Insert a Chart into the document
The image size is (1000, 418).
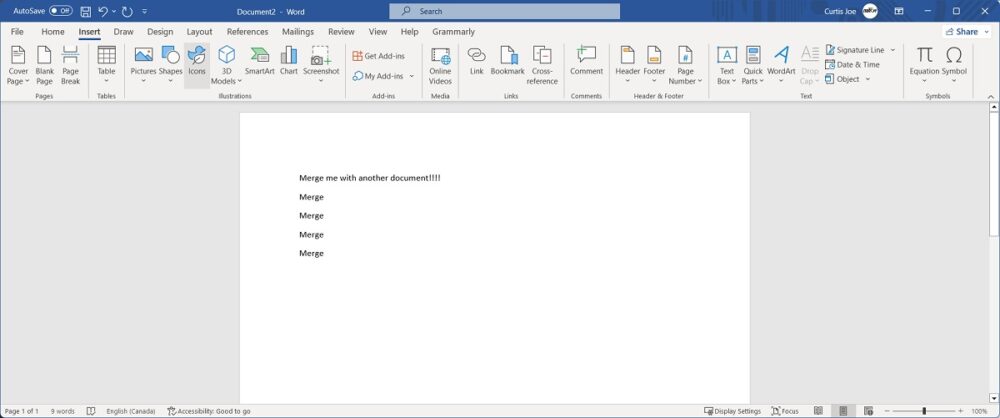coord(289,62)
